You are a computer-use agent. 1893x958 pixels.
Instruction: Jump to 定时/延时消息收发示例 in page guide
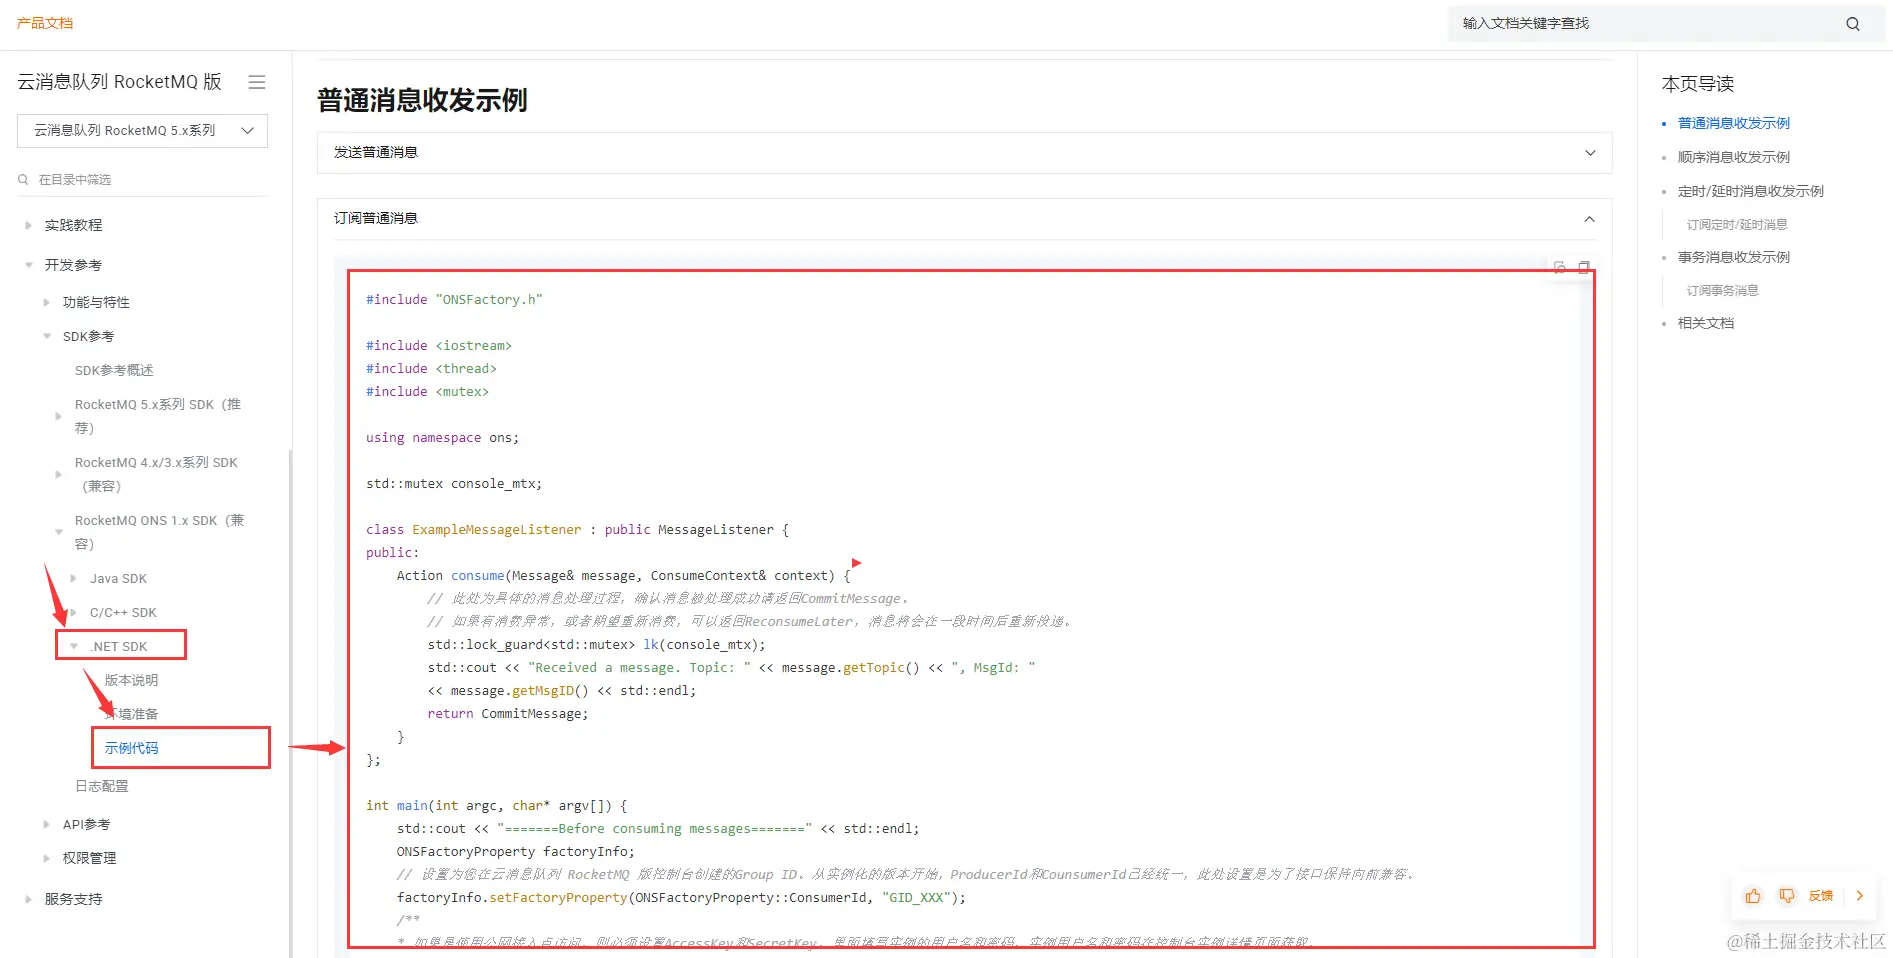[1750, 191]
